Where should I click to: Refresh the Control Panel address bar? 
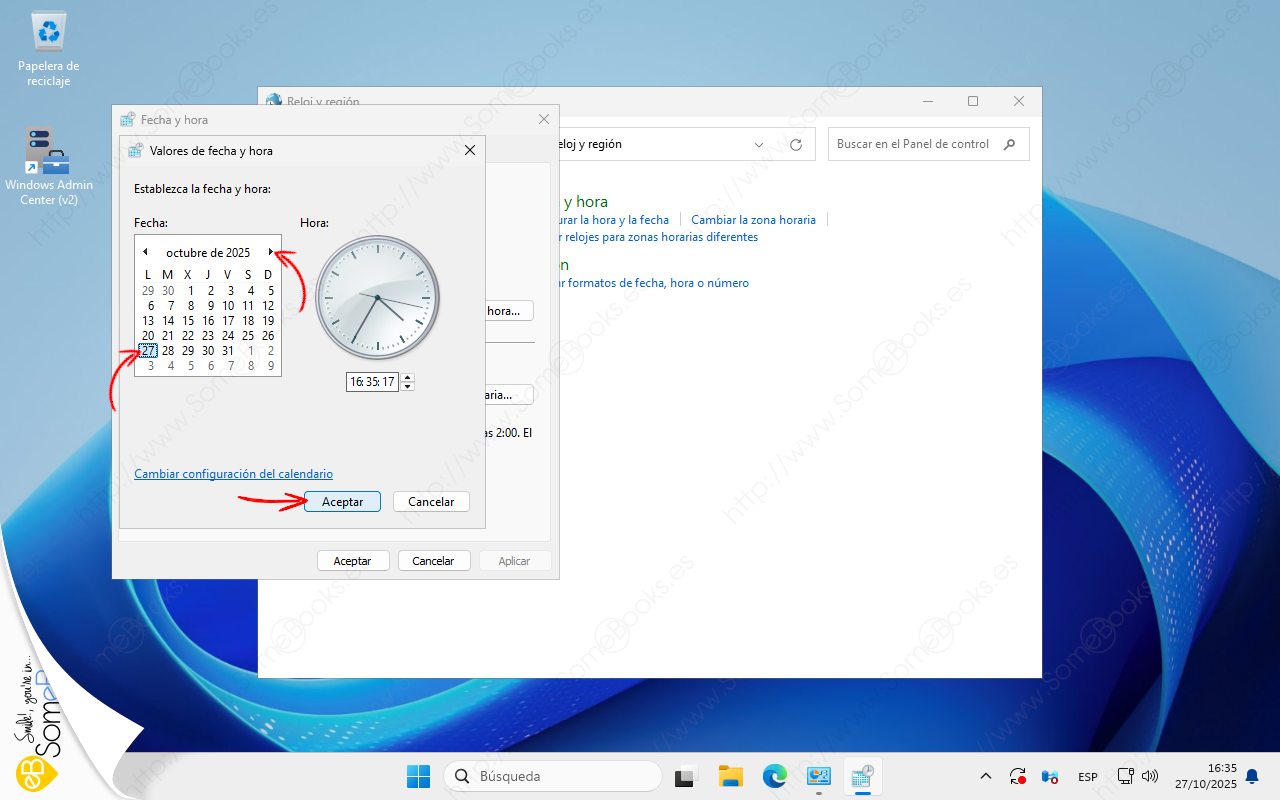pos(796,145)
